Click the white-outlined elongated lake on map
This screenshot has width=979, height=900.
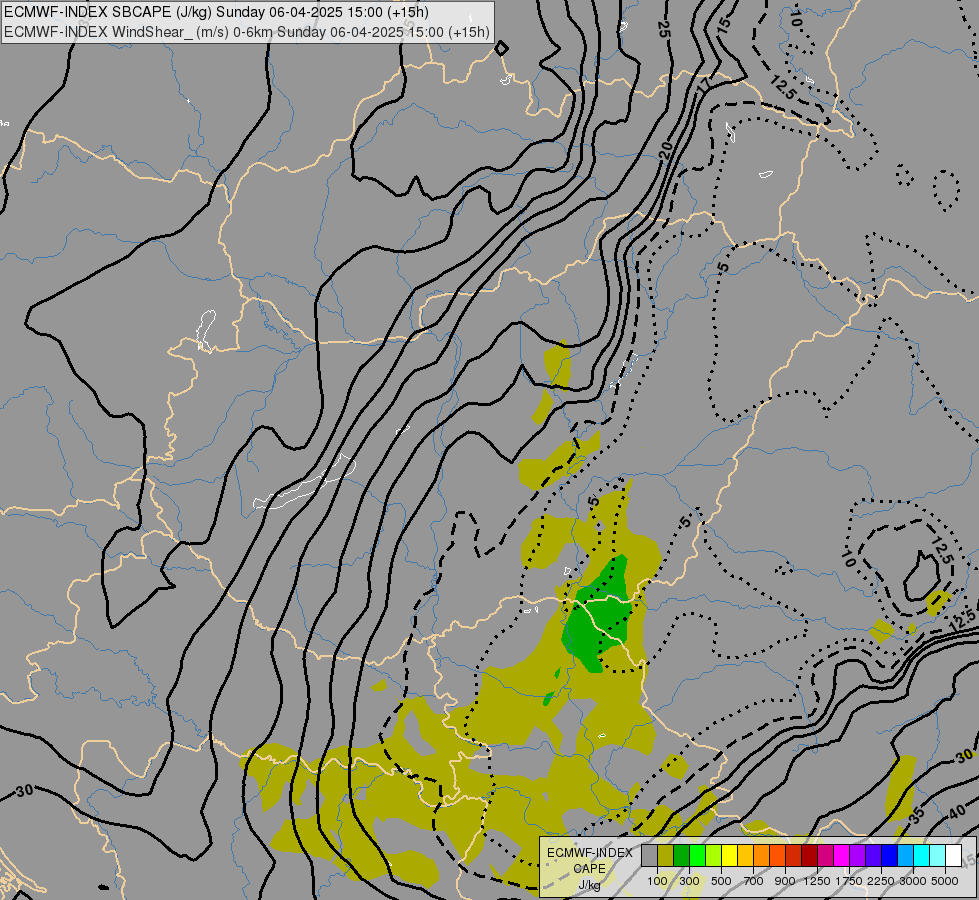click(306, 483)
